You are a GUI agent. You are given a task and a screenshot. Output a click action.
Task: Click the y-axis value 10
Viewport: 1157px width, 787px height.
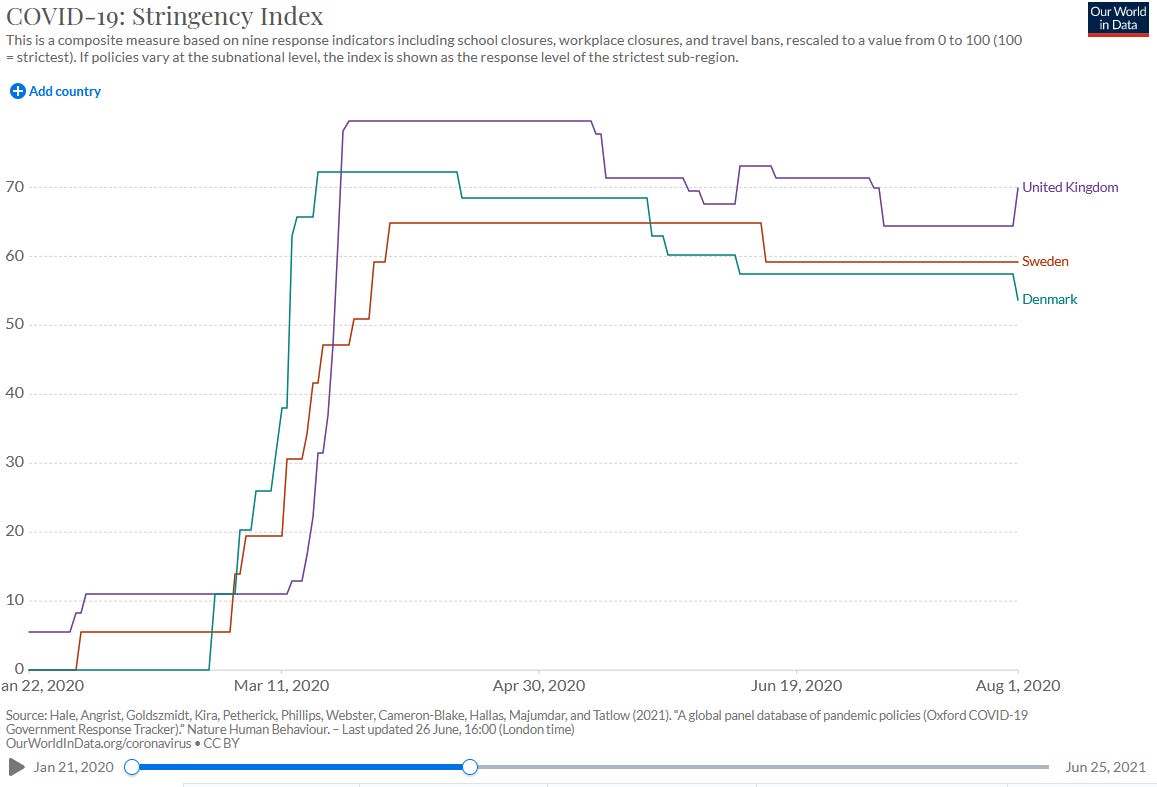[x=15, y=600]
